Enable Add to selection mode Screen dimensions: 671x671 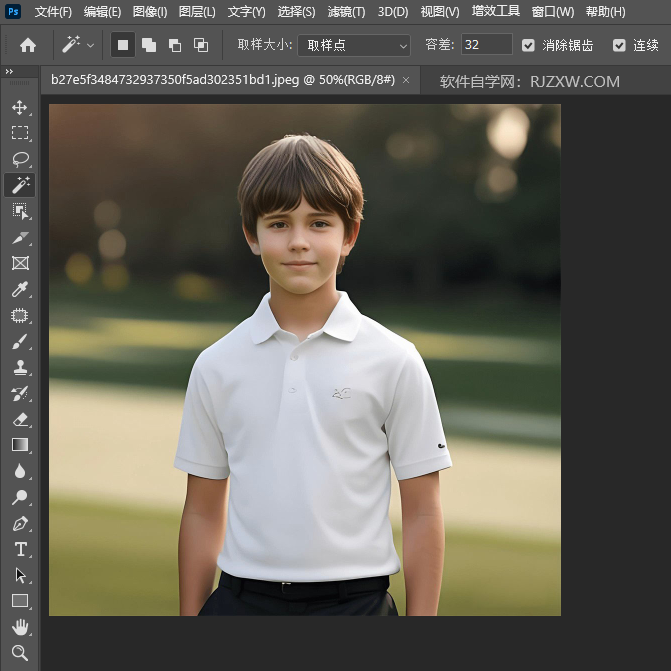[x=149, y=45]
